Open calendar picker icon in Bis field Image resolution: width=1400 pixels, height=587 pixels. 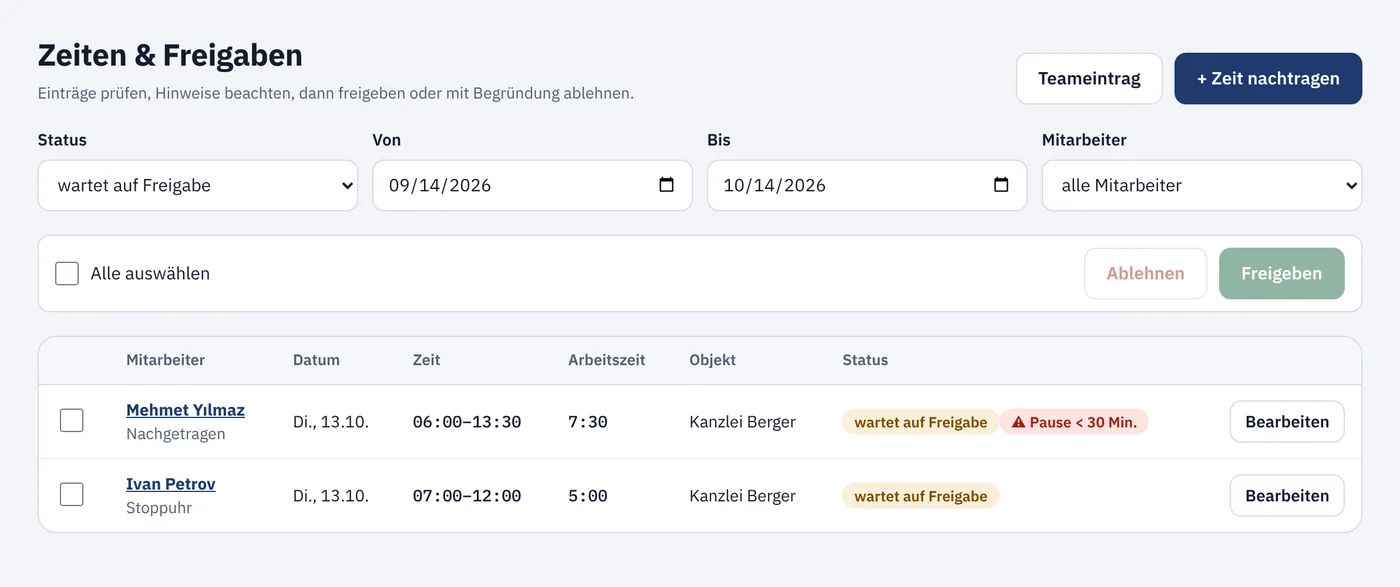tap(1001, 185)
